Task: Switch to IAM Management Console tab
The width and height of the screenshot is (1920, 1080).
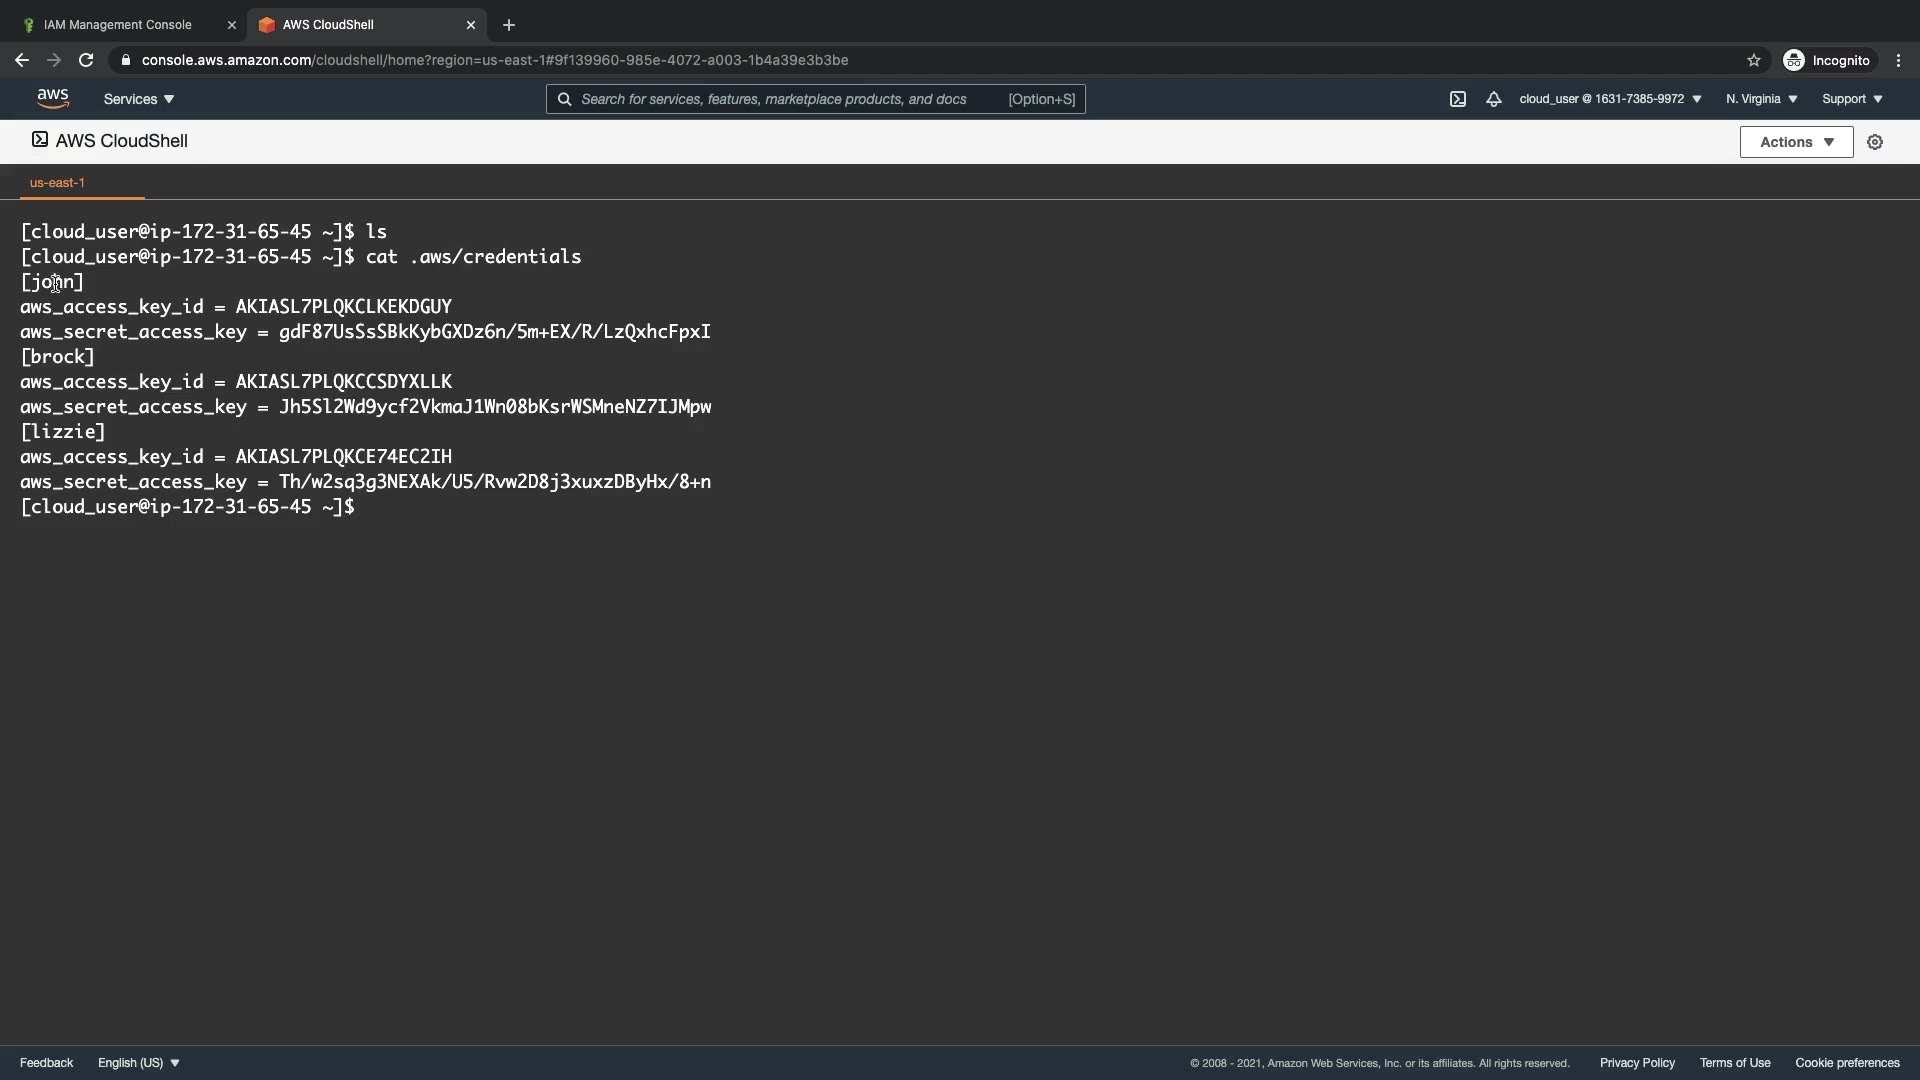Action: 118,25
